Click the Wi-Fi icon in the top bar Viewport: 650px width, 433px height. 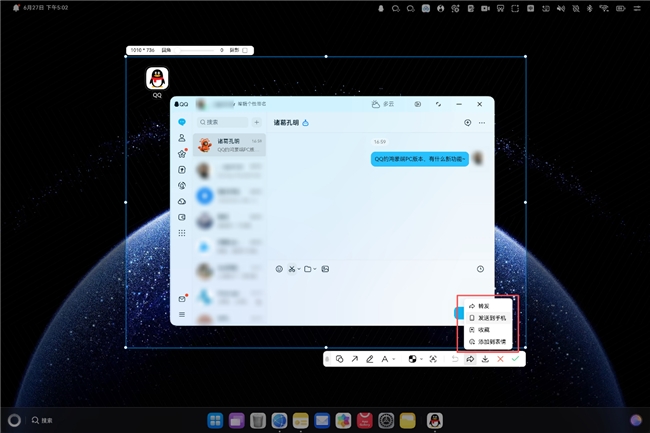[x=604, y=8]
